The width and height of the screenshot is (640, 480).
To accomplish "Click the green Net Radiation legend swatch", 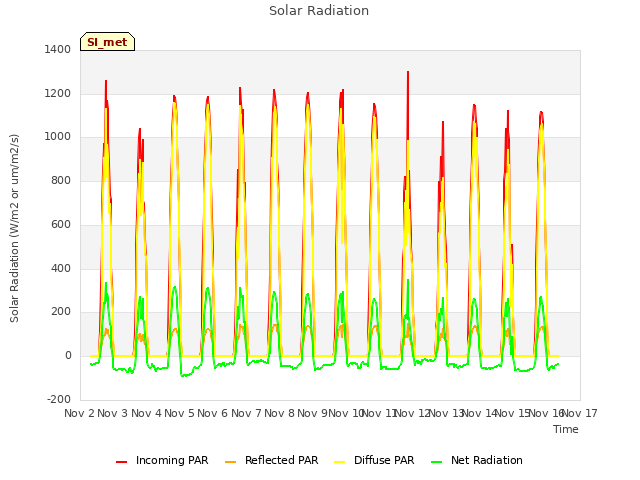I will 437,462.
